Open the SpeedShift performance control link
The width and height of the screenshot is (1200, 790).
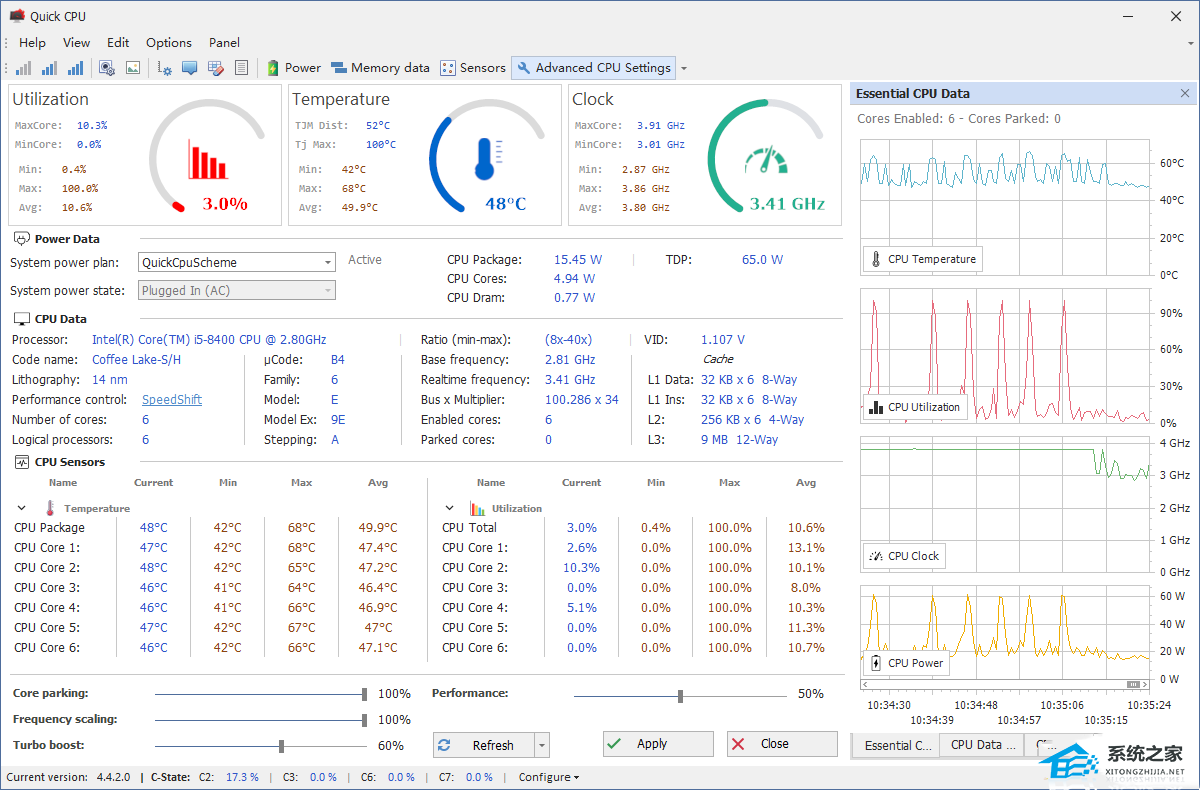click(x=172, y=399)
